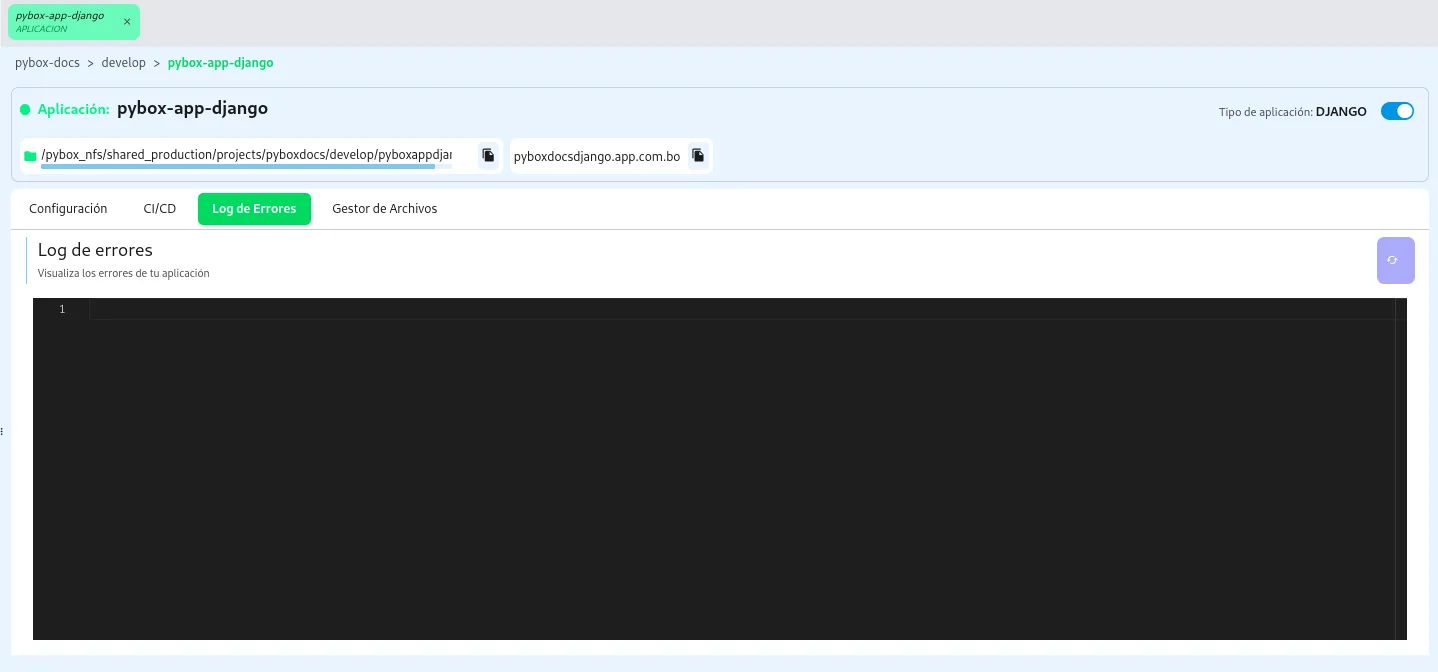Open the Configuración tab

point(68,209)
